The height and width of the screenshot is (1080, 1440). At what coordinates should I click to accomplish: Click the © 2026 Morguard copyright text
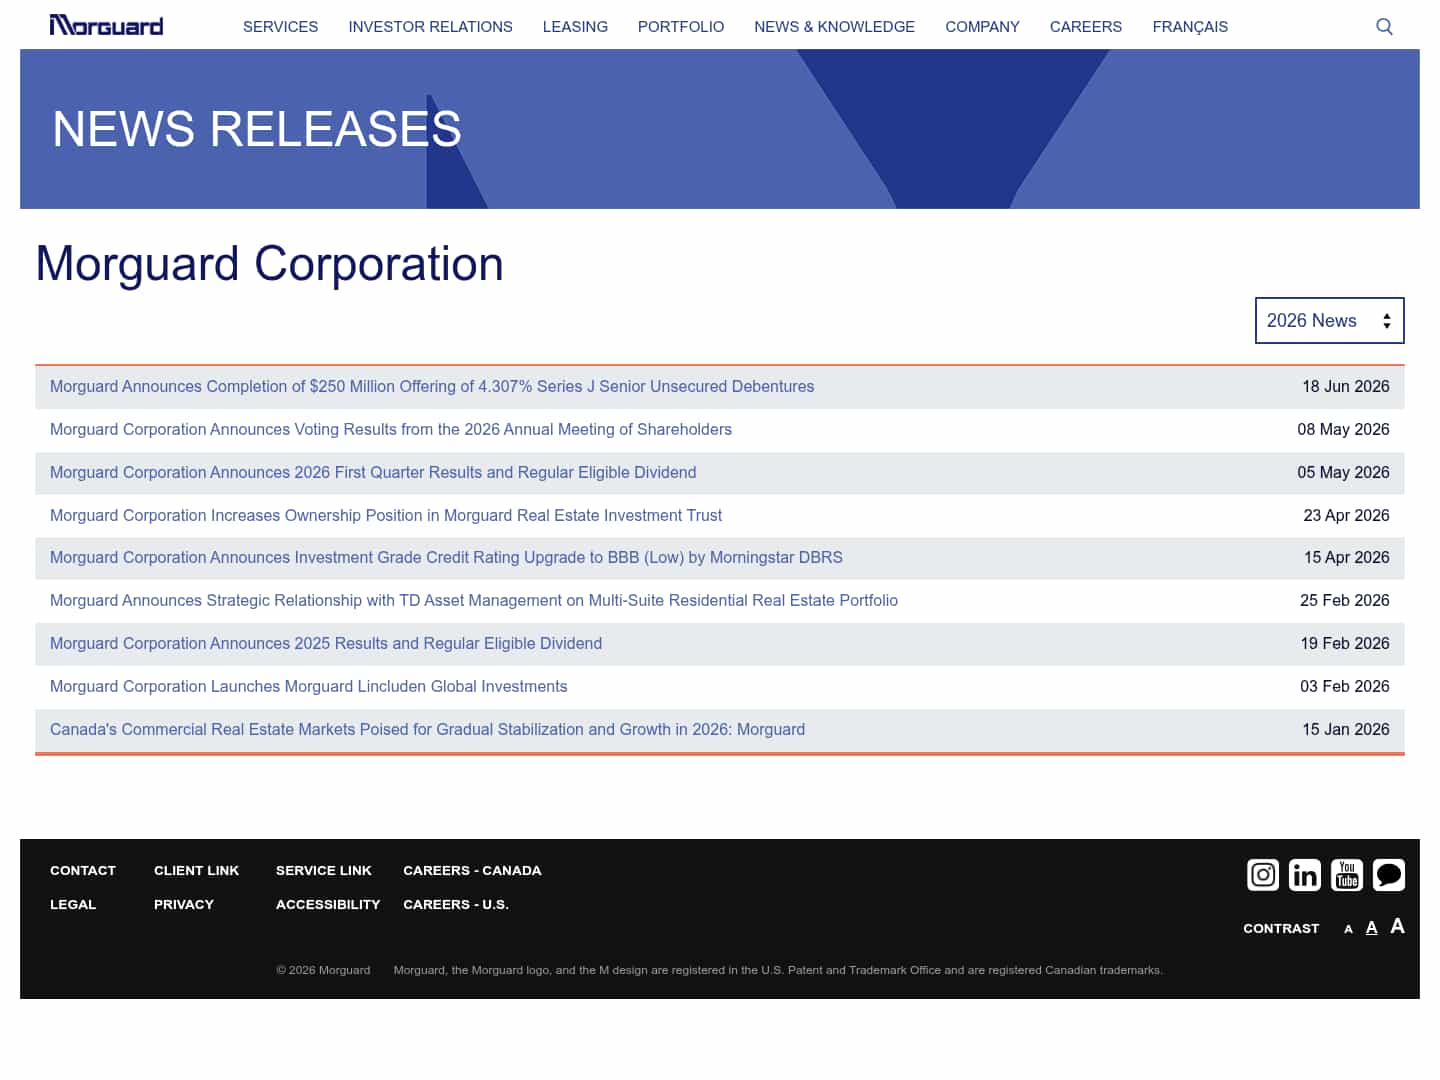click(x=323, y=970)
